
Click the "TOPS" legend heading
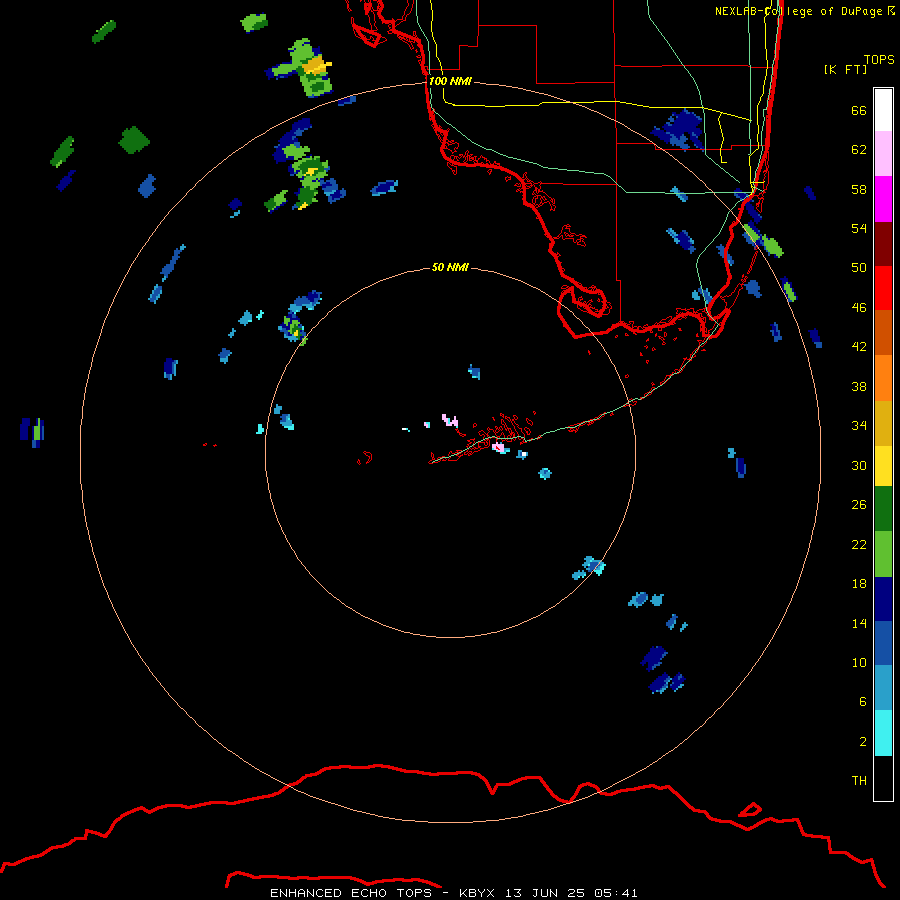coord(879,60)
